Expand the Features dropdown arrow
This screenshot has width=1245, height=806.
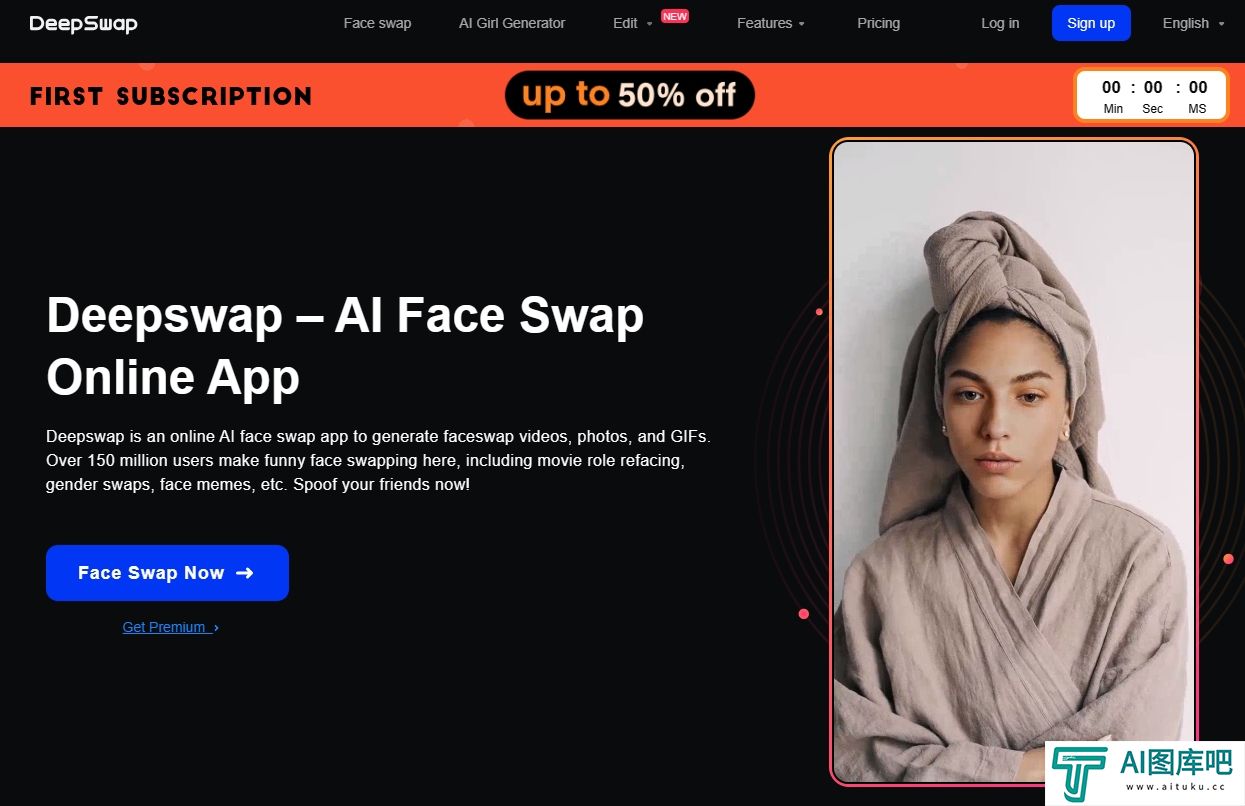click(x=802, y=24)
